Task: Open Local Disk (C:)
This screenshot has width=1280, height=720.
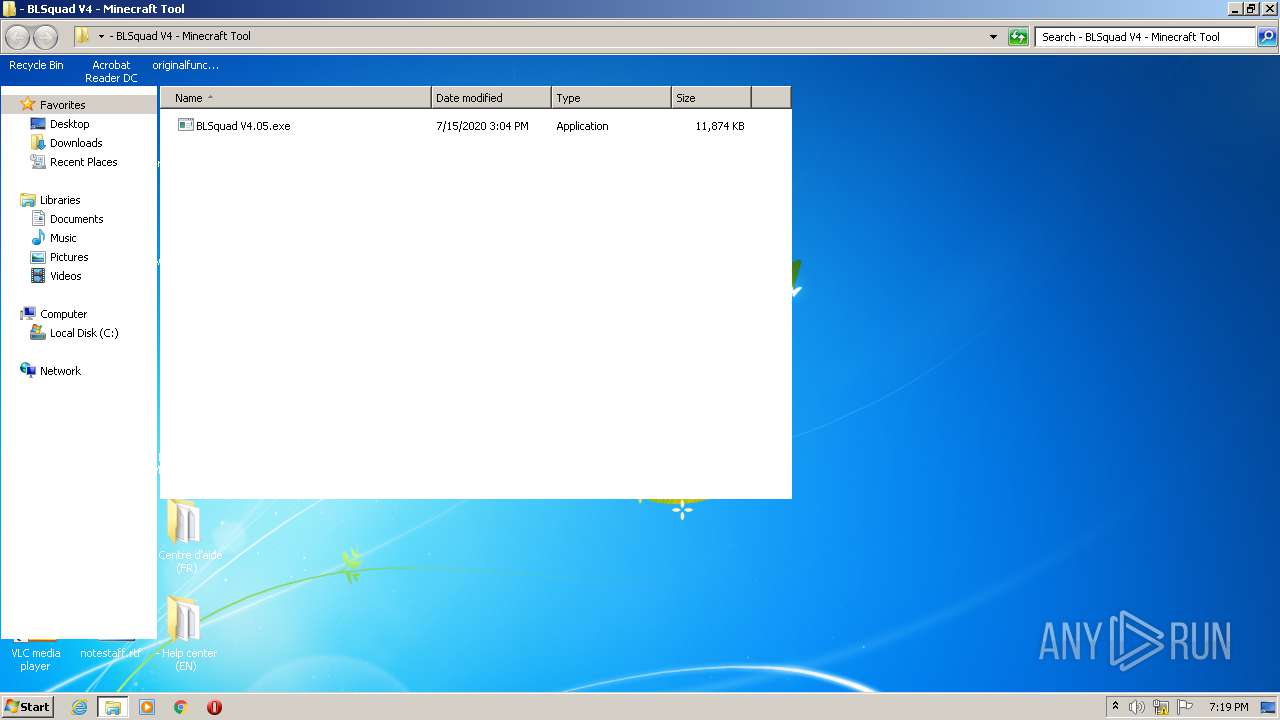Action: click(84, 333)
